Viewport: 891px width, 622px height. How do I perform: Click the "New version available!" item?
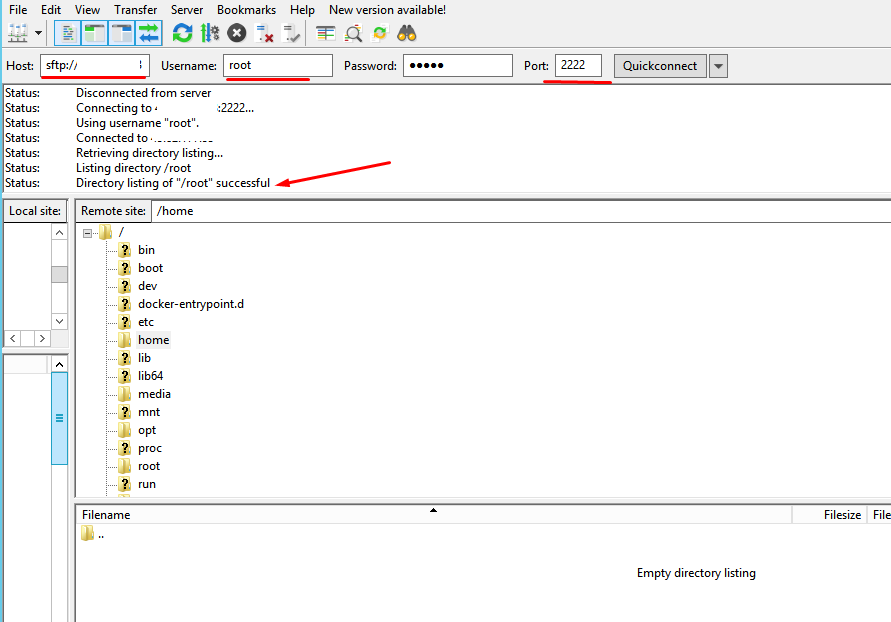[387, 10]
